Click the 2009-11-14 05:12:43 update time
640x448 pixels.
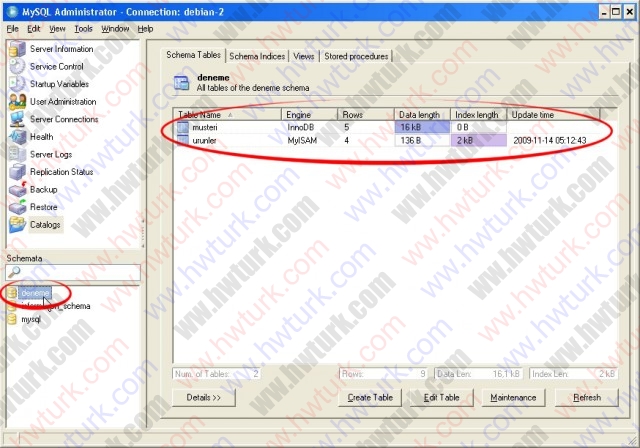coord(550,140)
